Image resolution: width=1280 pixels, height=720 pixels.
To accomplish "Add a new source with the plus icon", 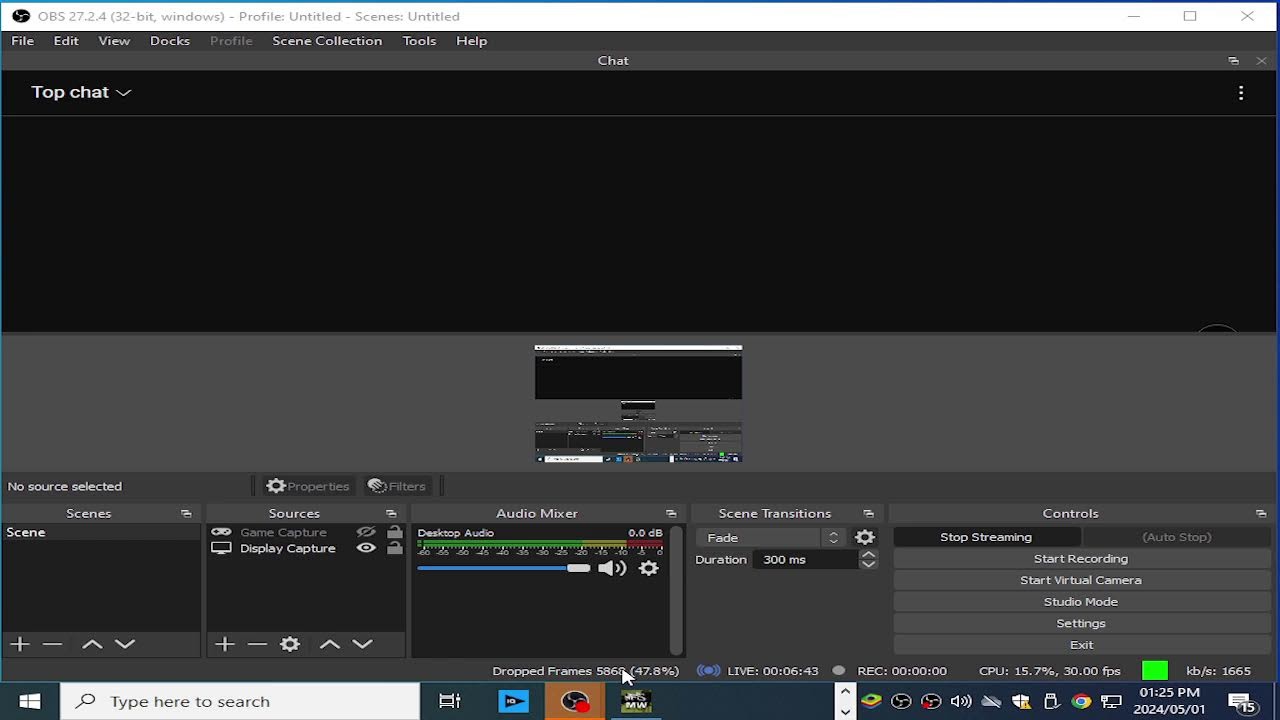I will coord(224,645).
